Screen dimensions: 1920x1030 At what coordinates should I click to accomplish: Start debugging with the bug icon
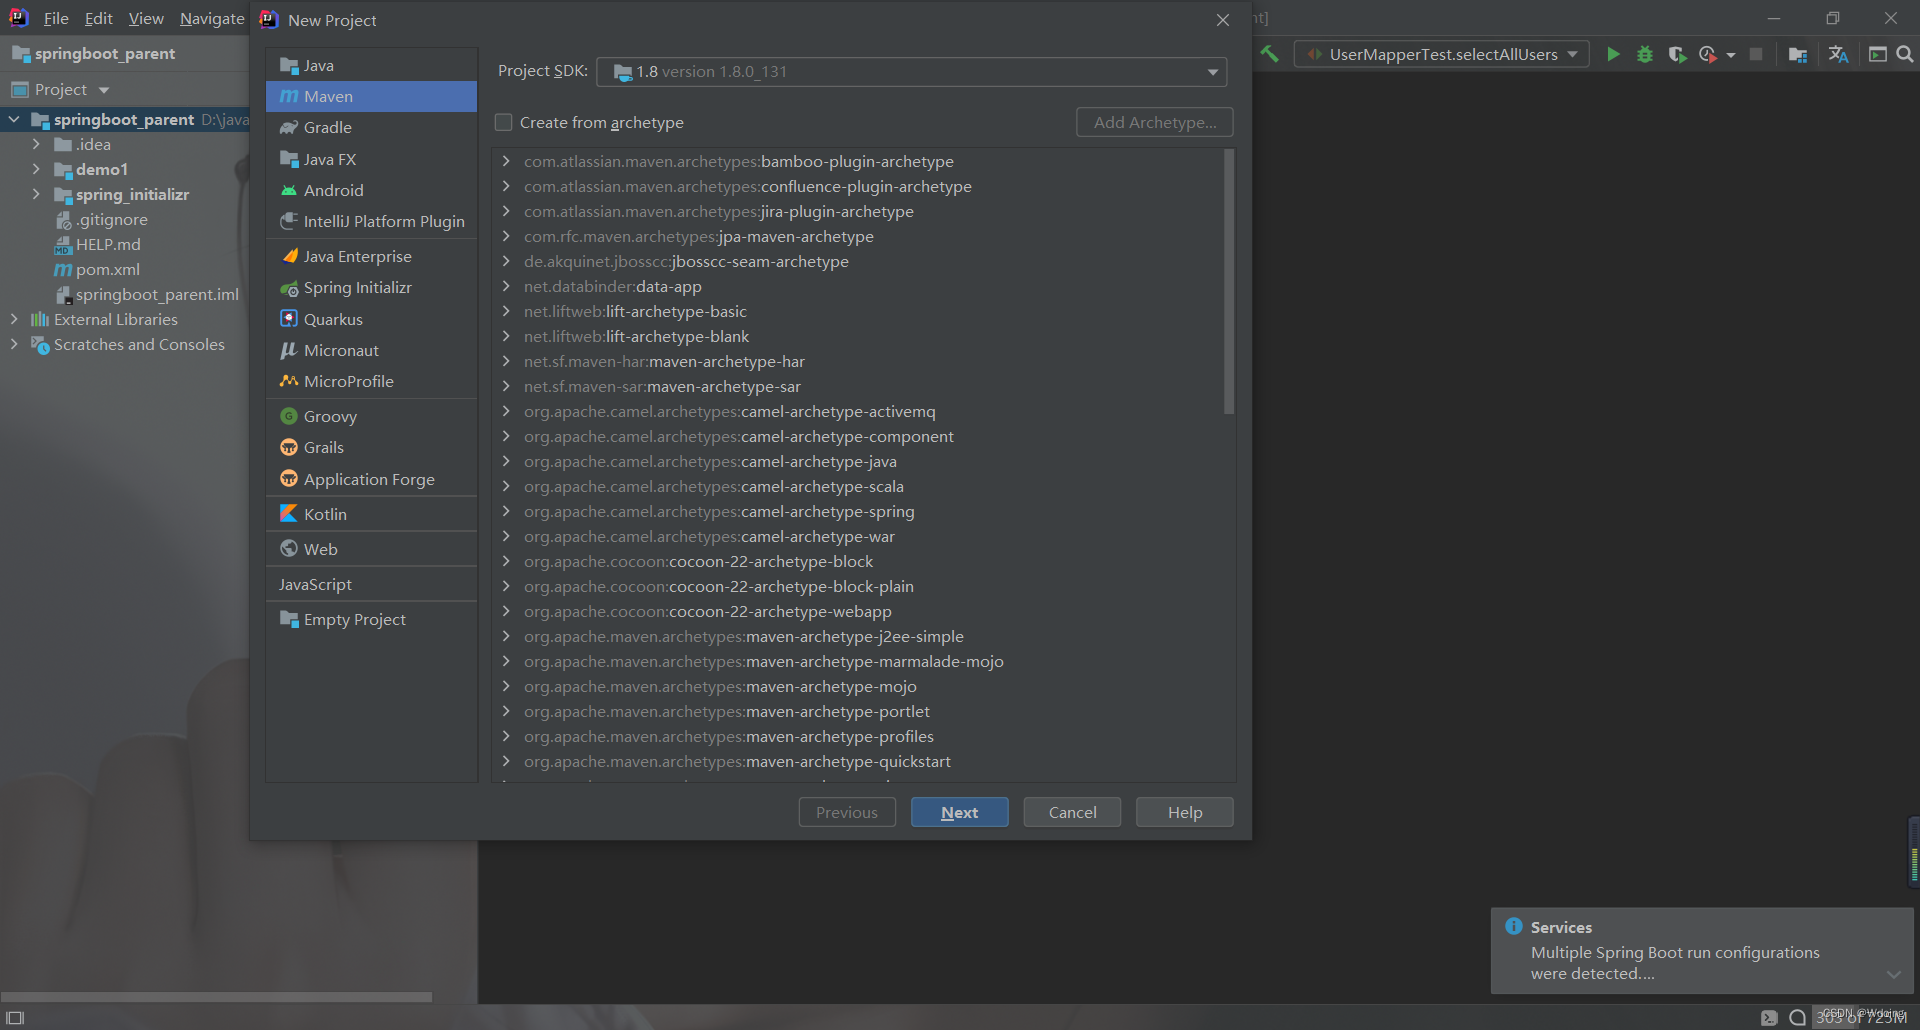pos(1645,54)
